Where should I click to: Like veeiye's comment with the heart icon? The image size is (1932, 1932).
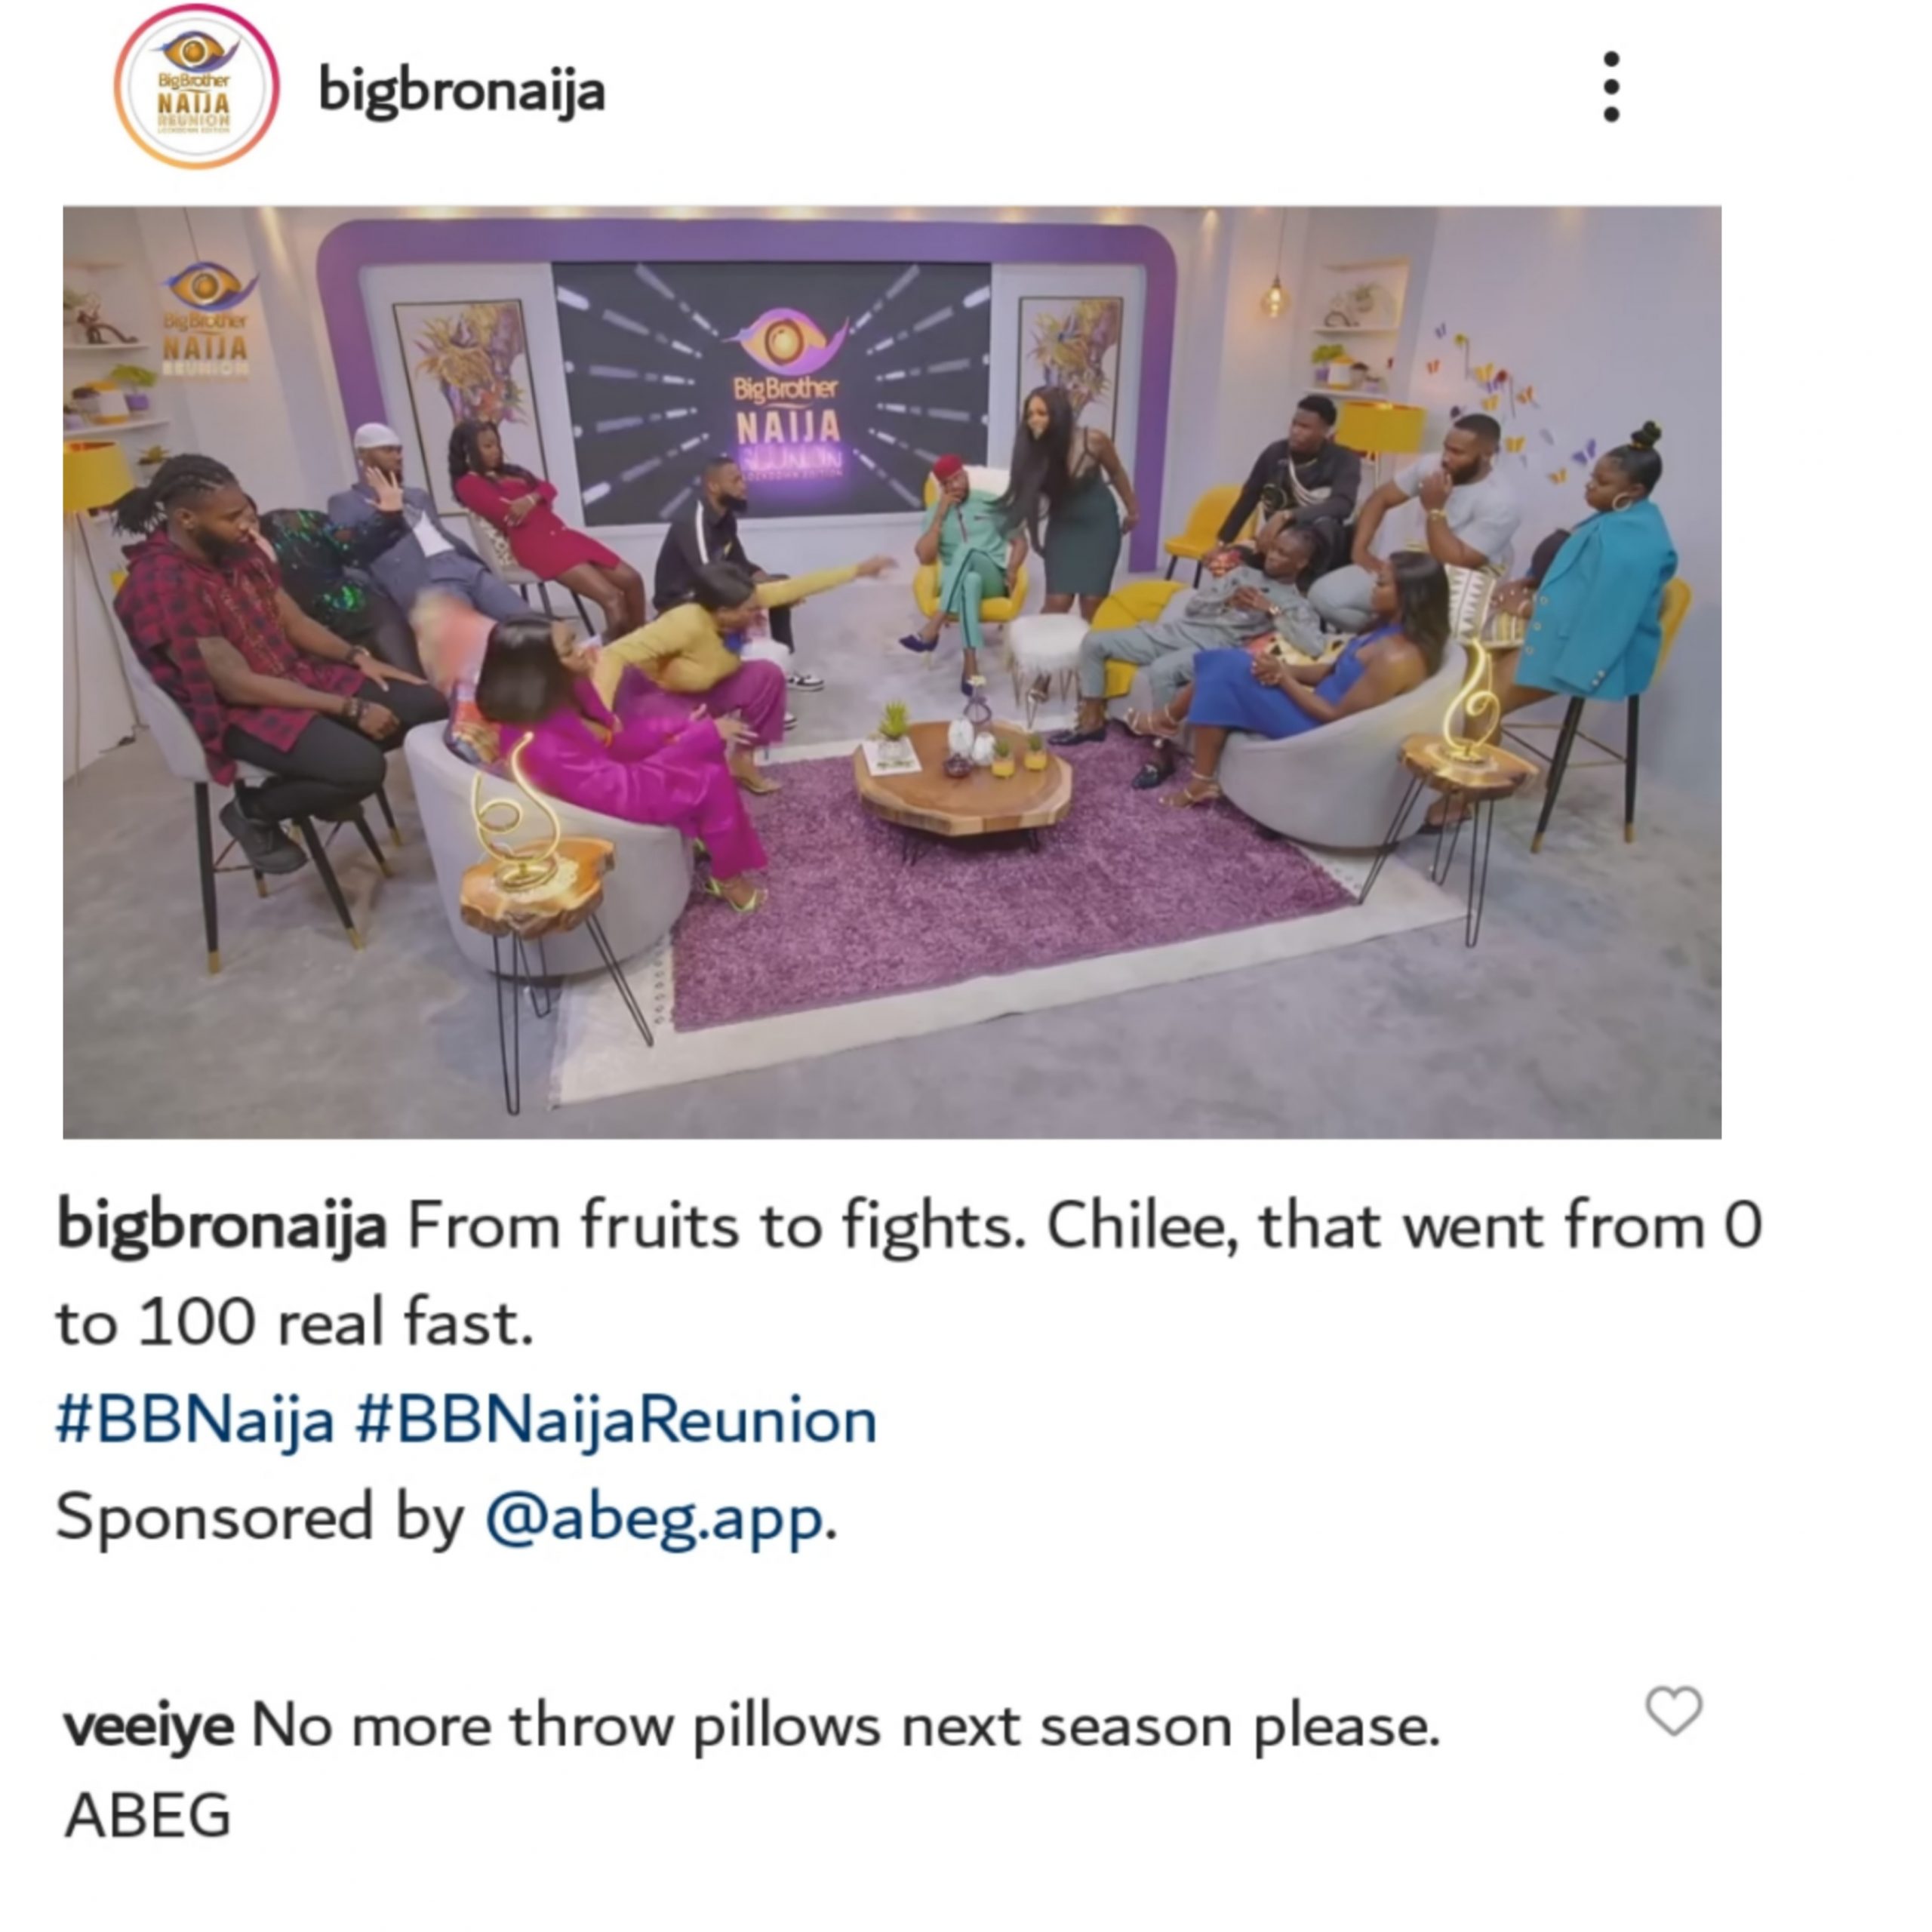1674,1711
